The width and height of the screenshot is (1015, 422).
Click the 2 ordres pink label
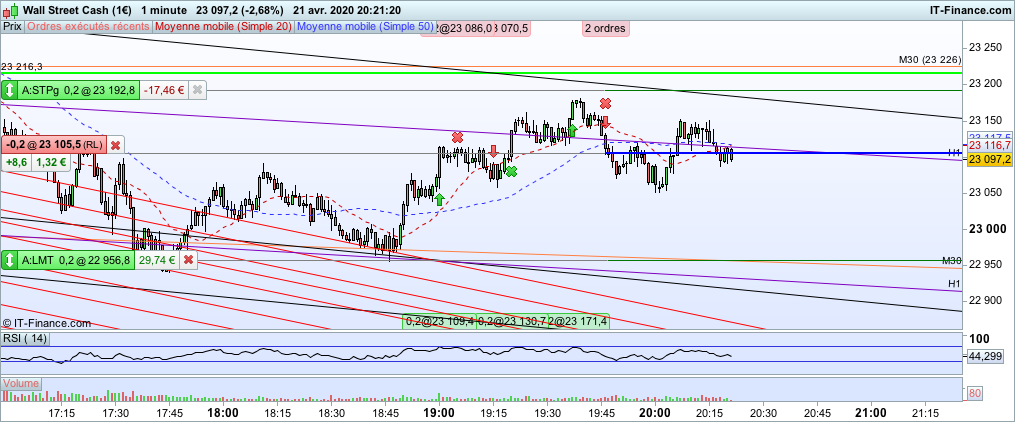[605, 28]
